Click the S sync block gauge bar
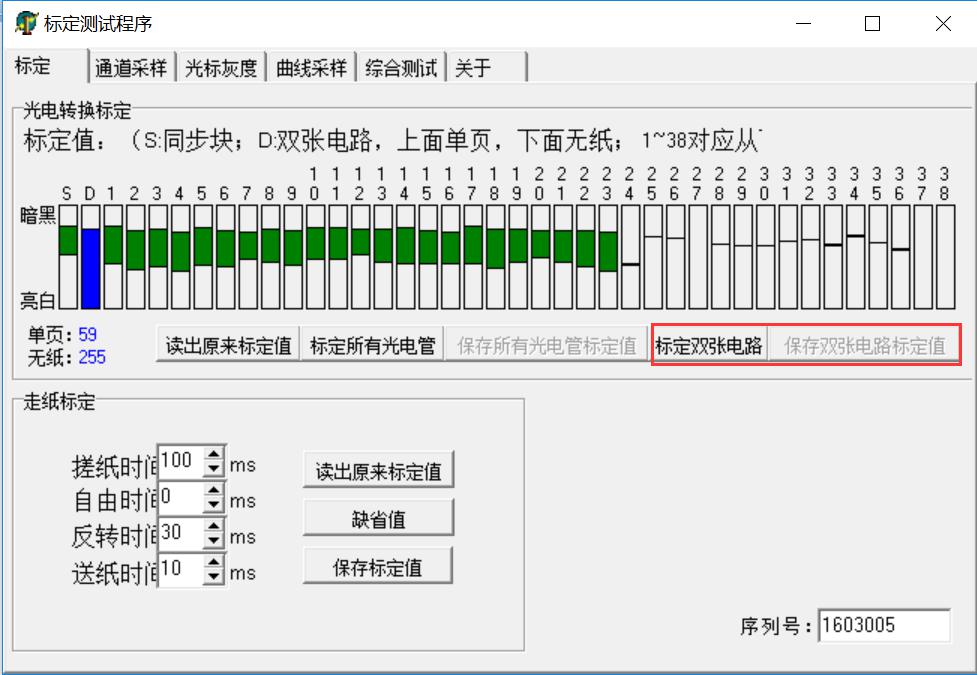 click(68, 257)
